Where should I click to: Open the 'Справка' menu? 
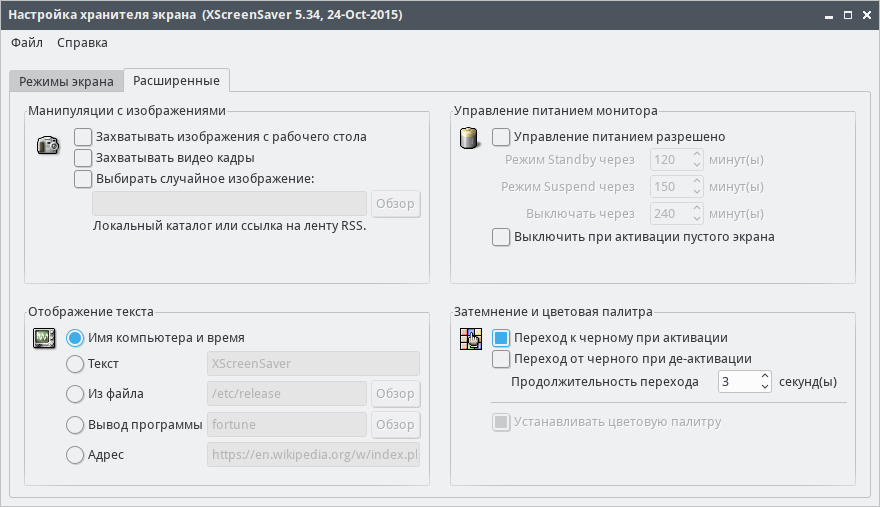(82, 43)
